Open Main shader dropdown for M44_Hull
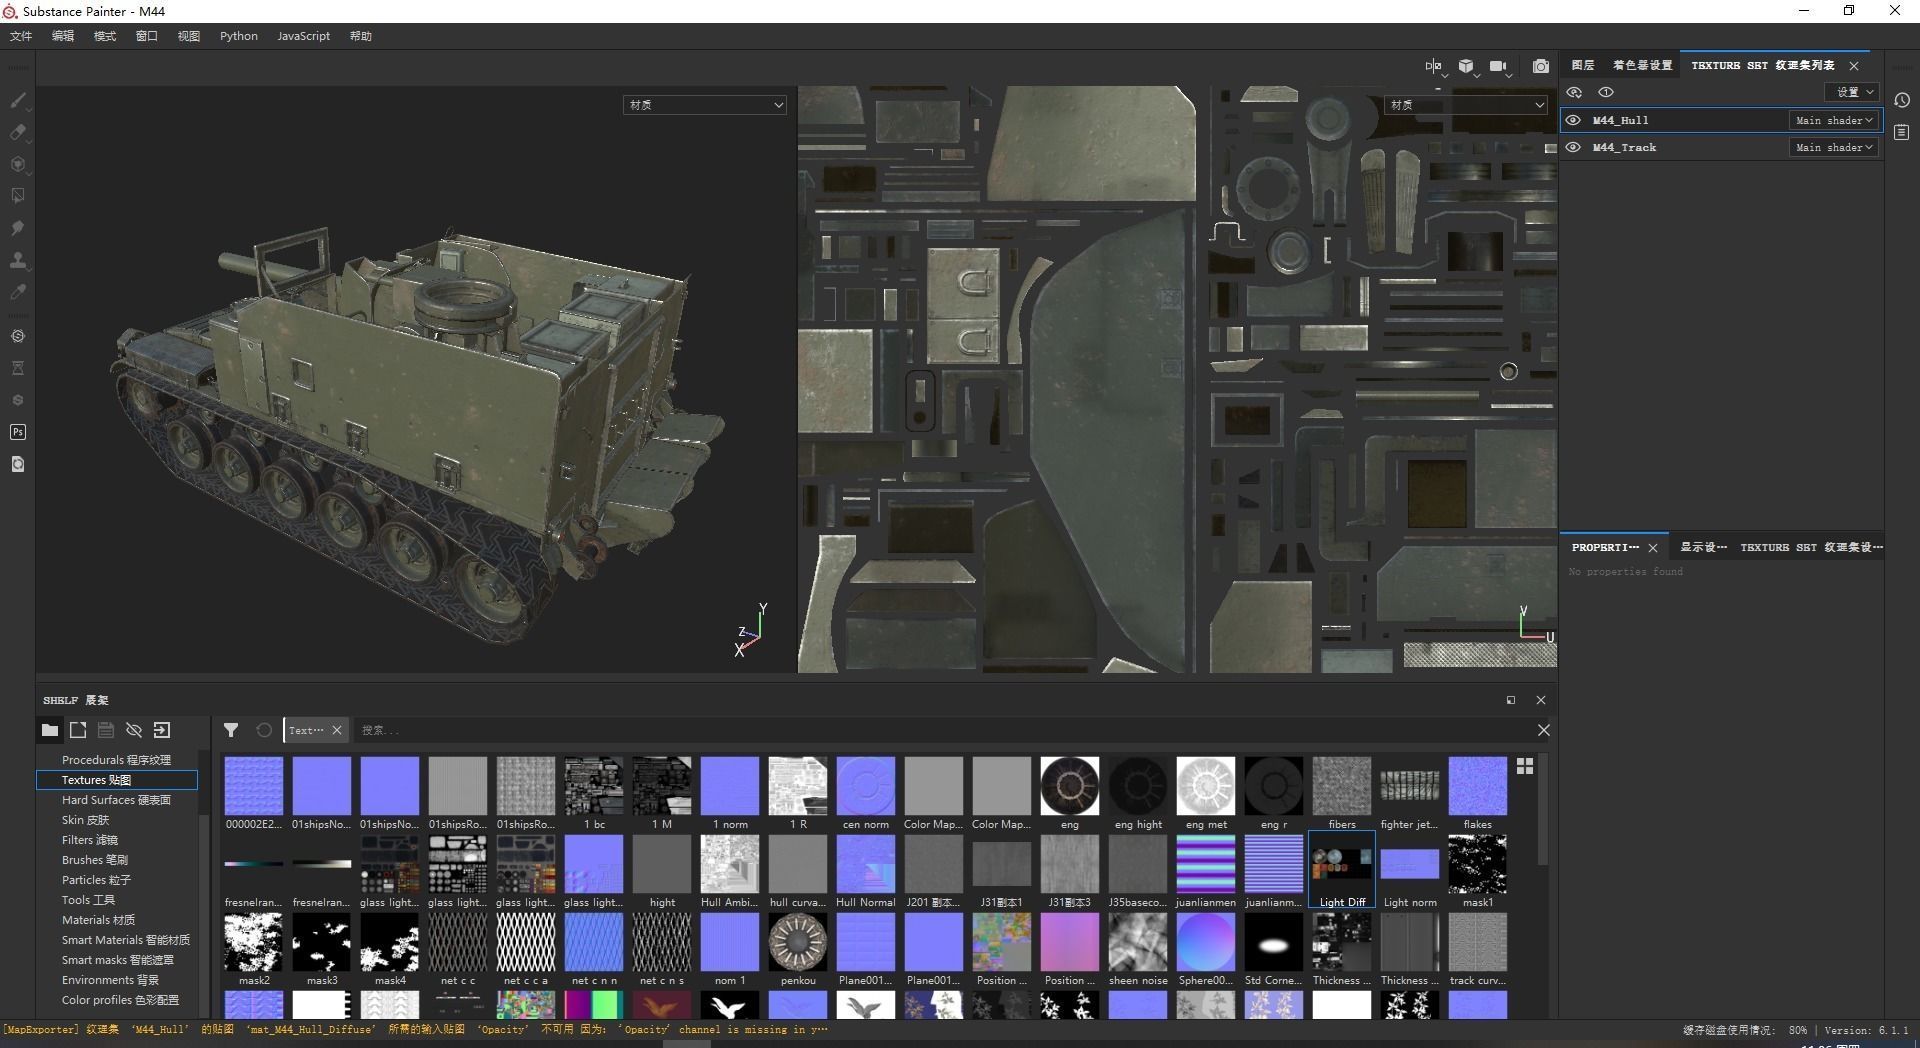The height and width of the screenshot is (1048, 1920). (1833, 120)
